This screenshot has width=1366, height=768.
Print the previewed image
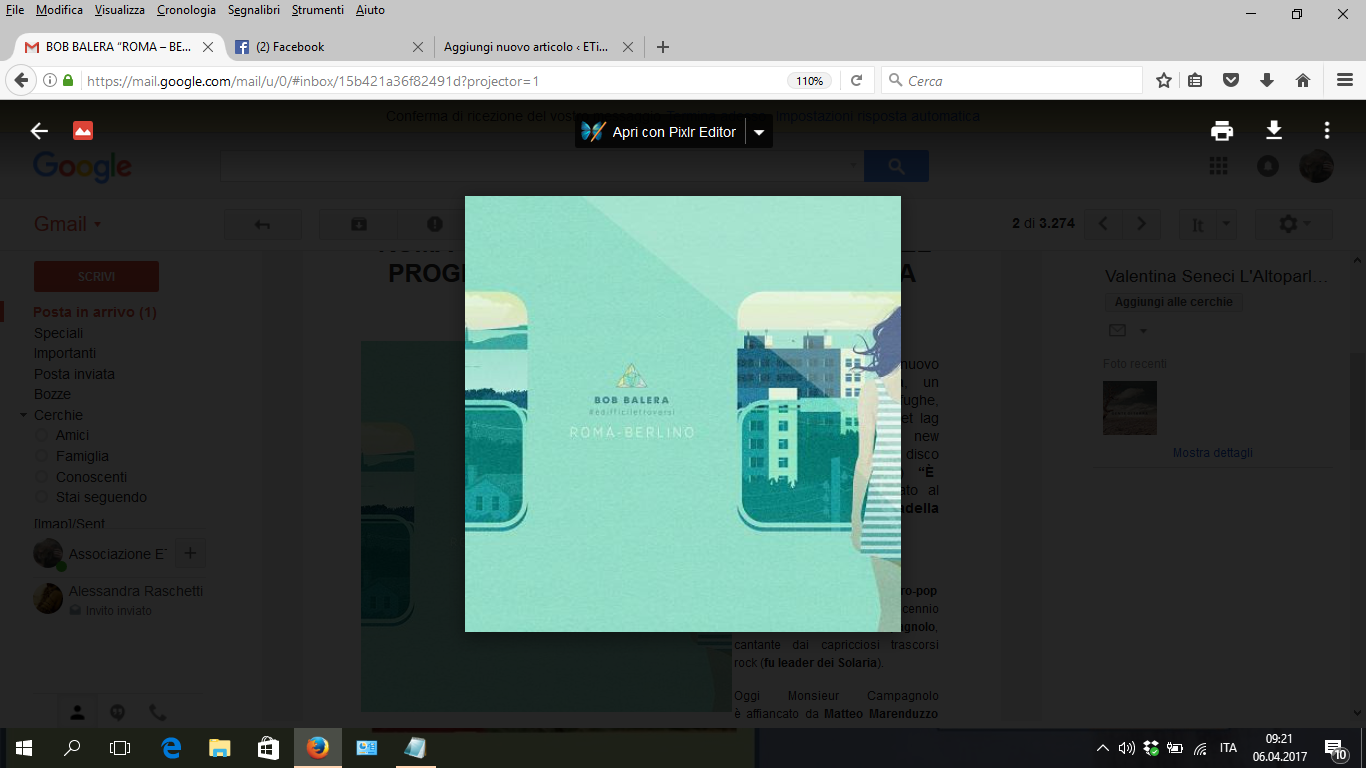[x=1222, y=131]
